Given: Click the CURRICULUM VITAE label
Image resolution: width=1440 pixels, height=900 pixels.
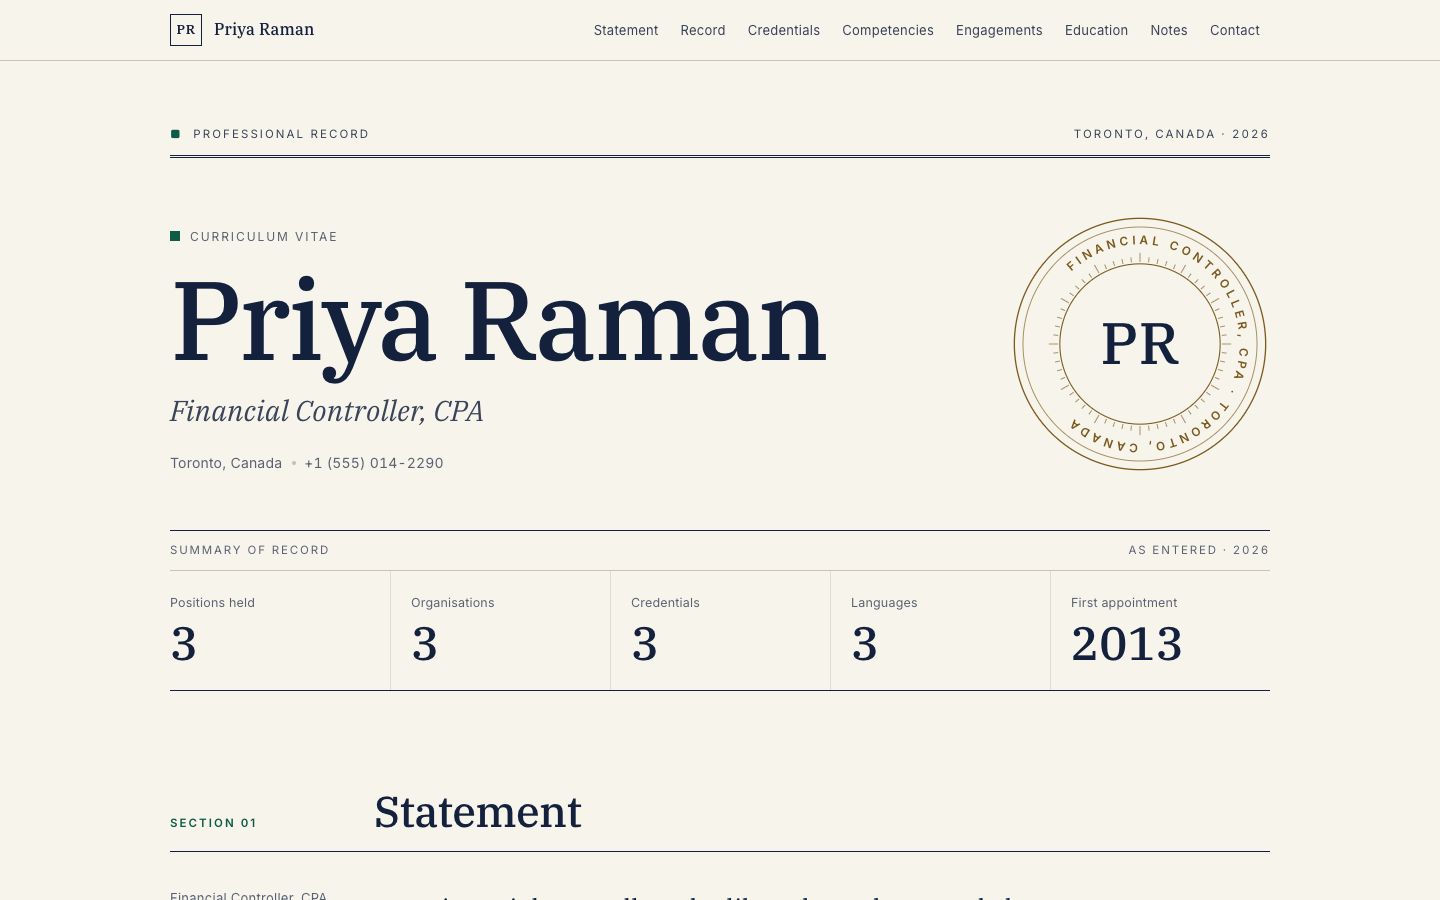Looking at the screenshot, I should [264, 237].
